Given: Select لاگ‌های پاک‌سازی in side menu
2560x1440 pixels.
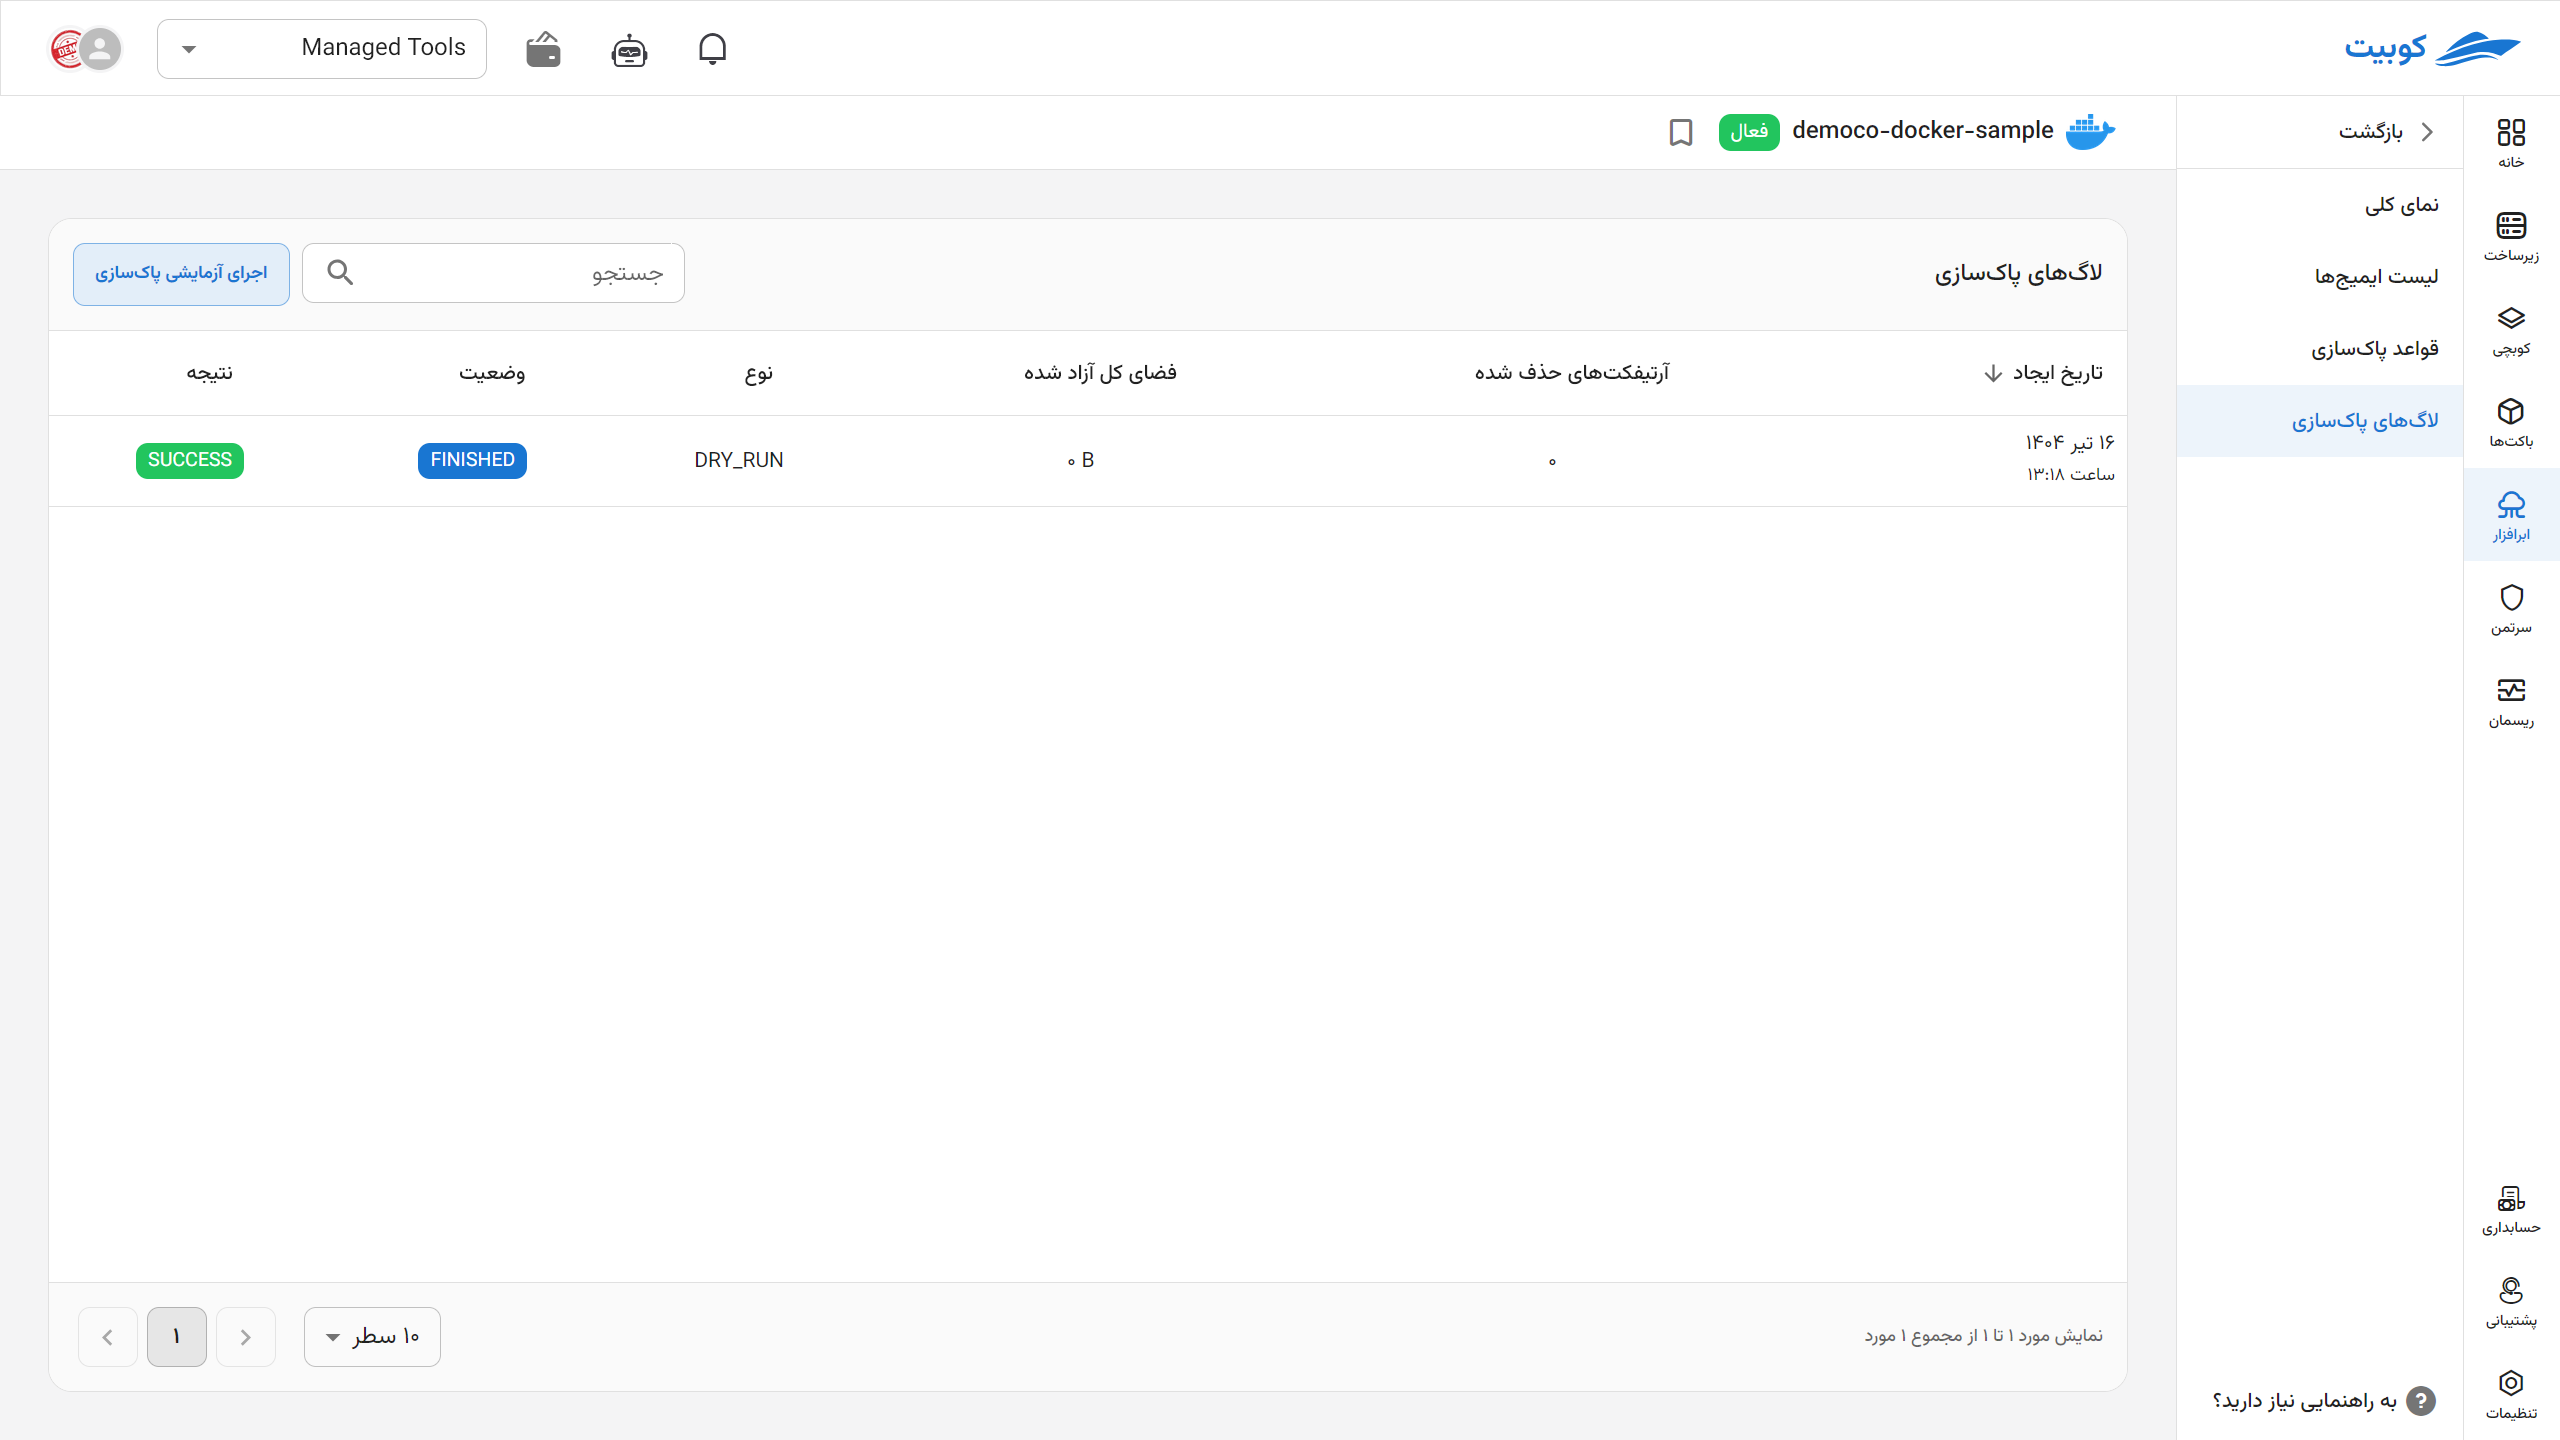Looking at the screenshot, I should (2320, 421).
